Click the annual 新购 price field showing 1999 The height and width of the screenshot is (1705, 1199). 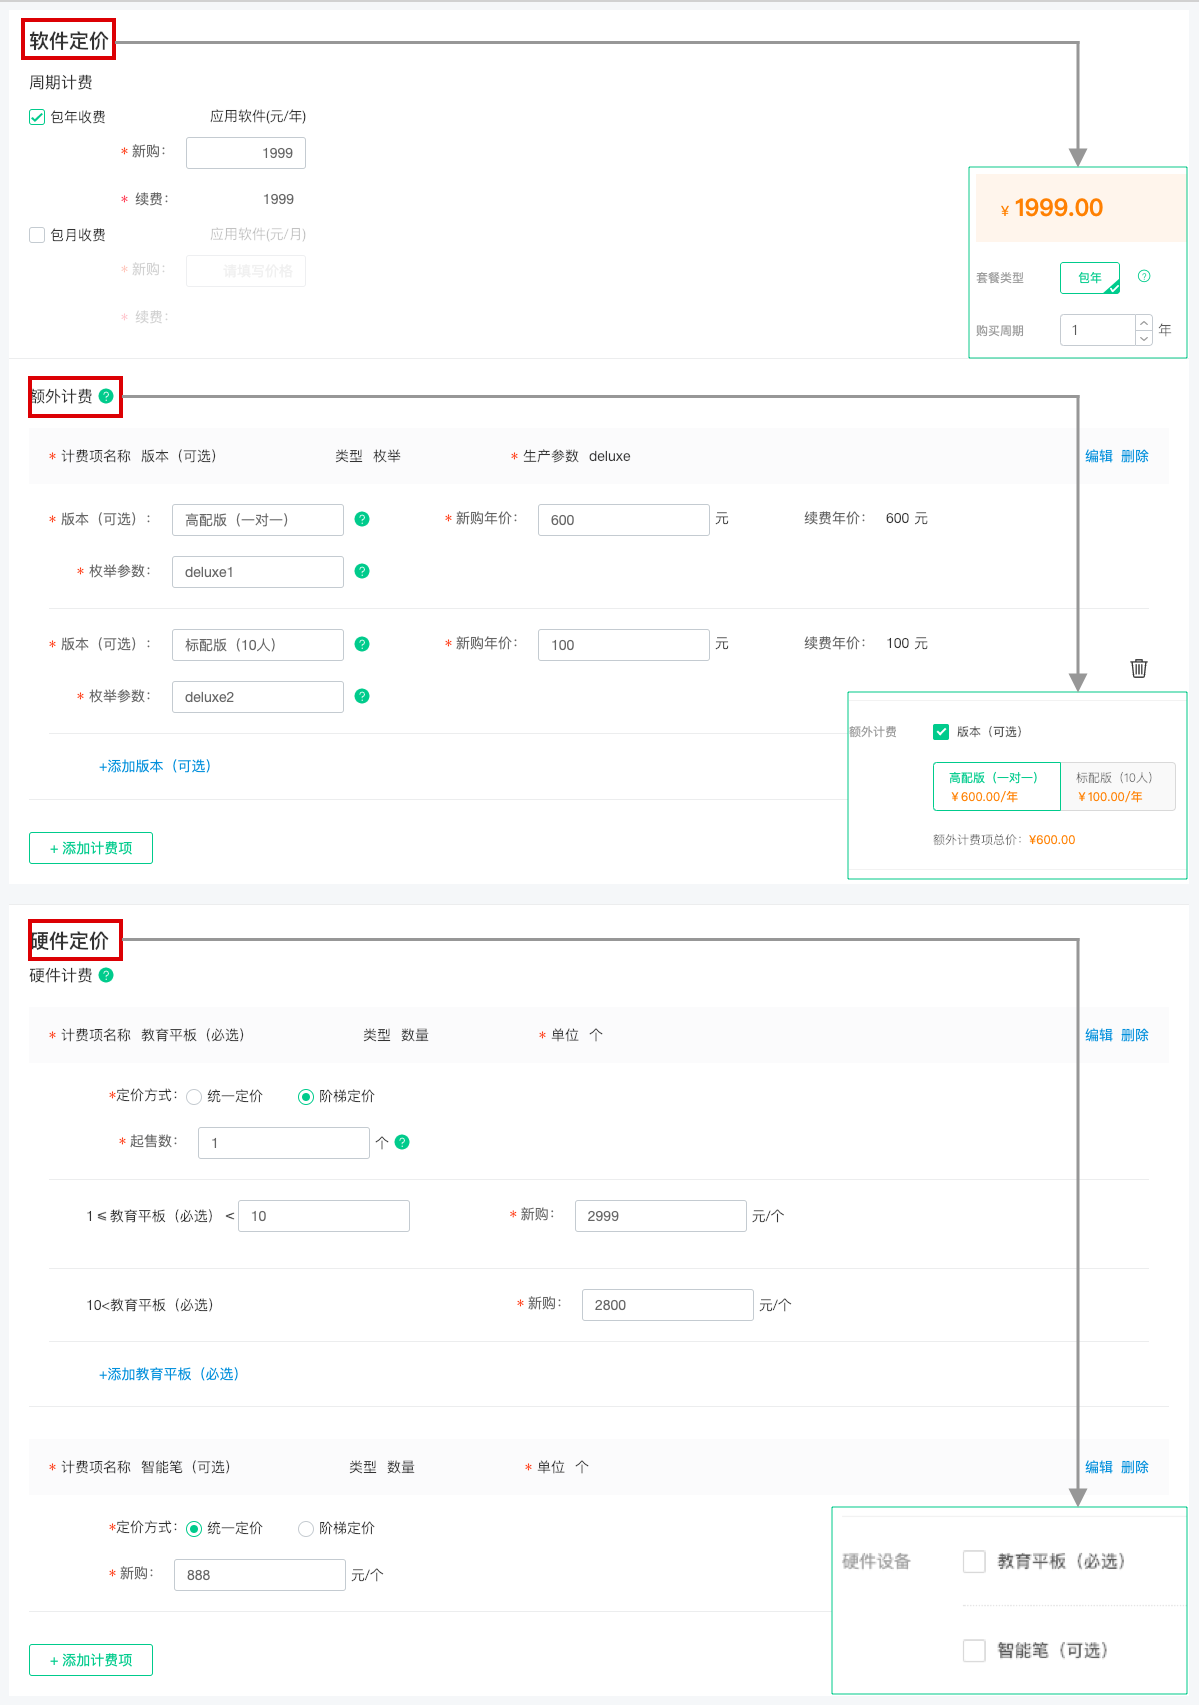246,153
